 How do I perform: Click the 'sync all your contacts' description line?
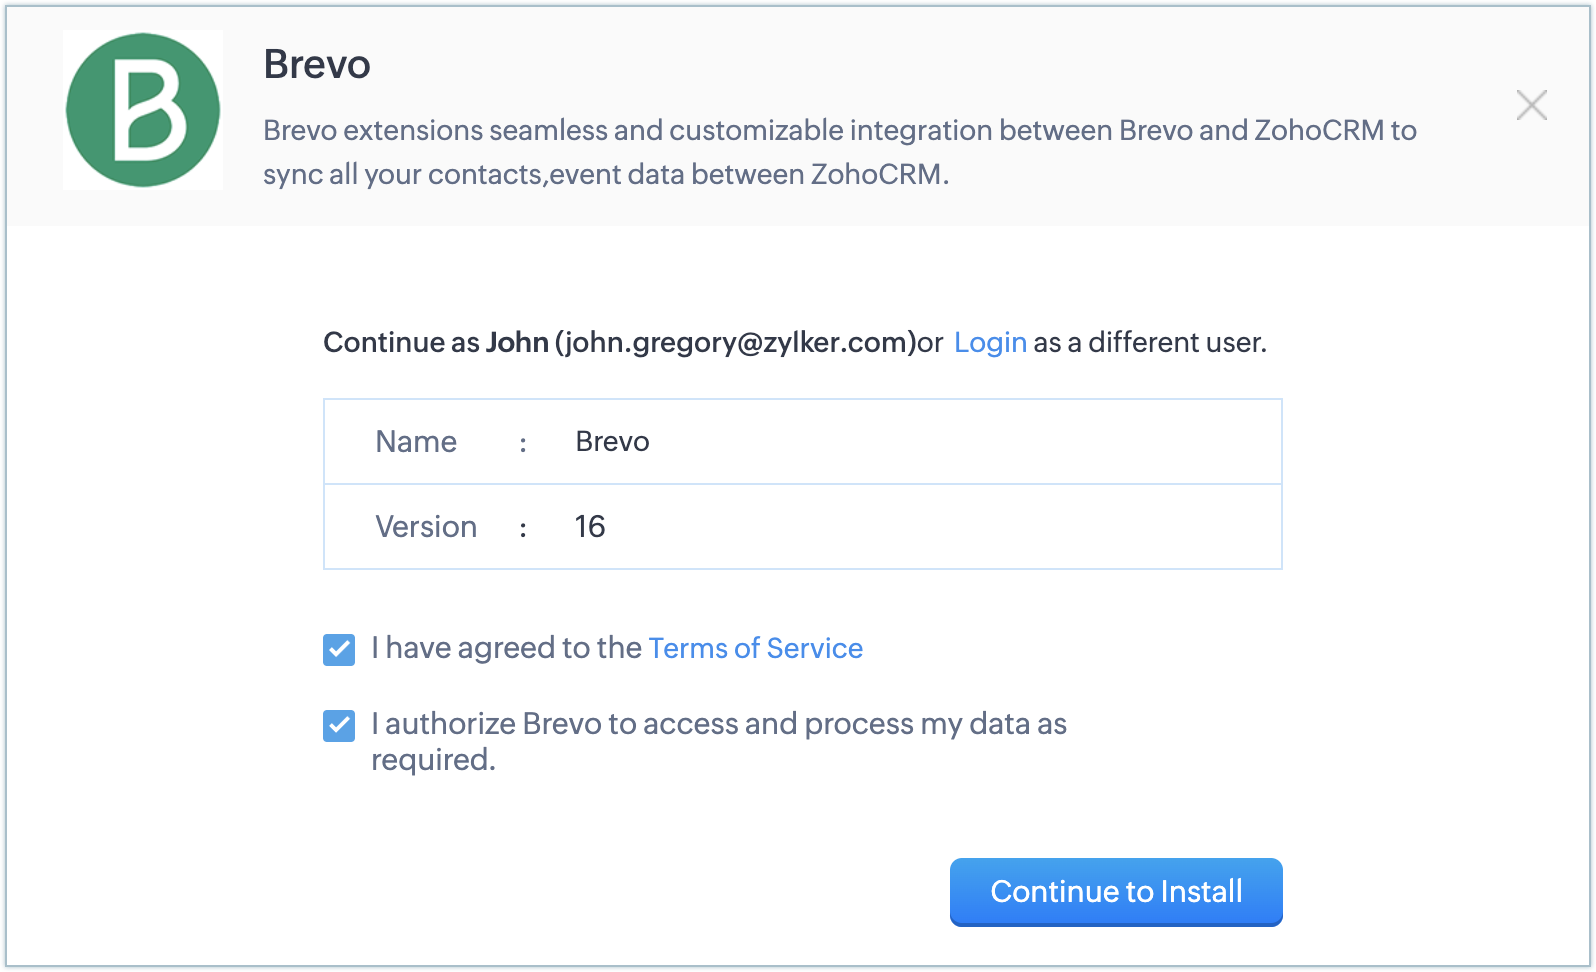(605, 175)
